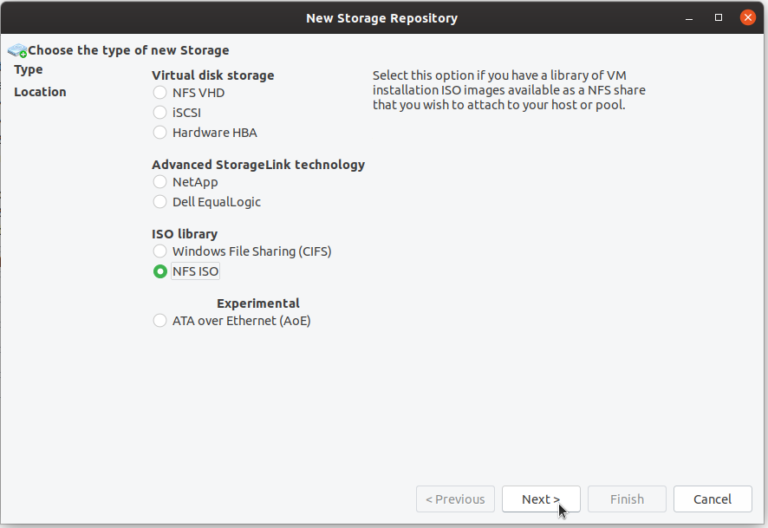768x528 pixels.
Task: Choose the iSCSI storage option
Action: pyautogui.click(x=160, y=112)
